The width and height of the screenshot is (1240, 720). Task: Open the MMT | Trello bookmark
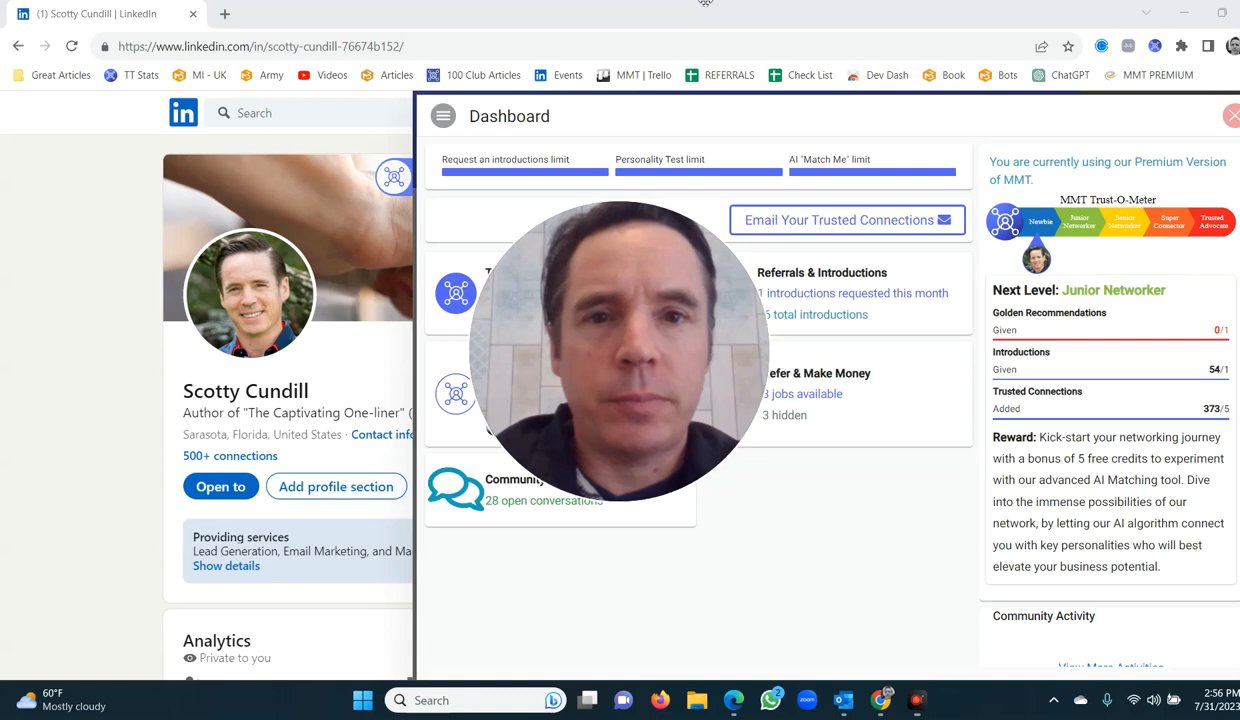pos(634,75)
